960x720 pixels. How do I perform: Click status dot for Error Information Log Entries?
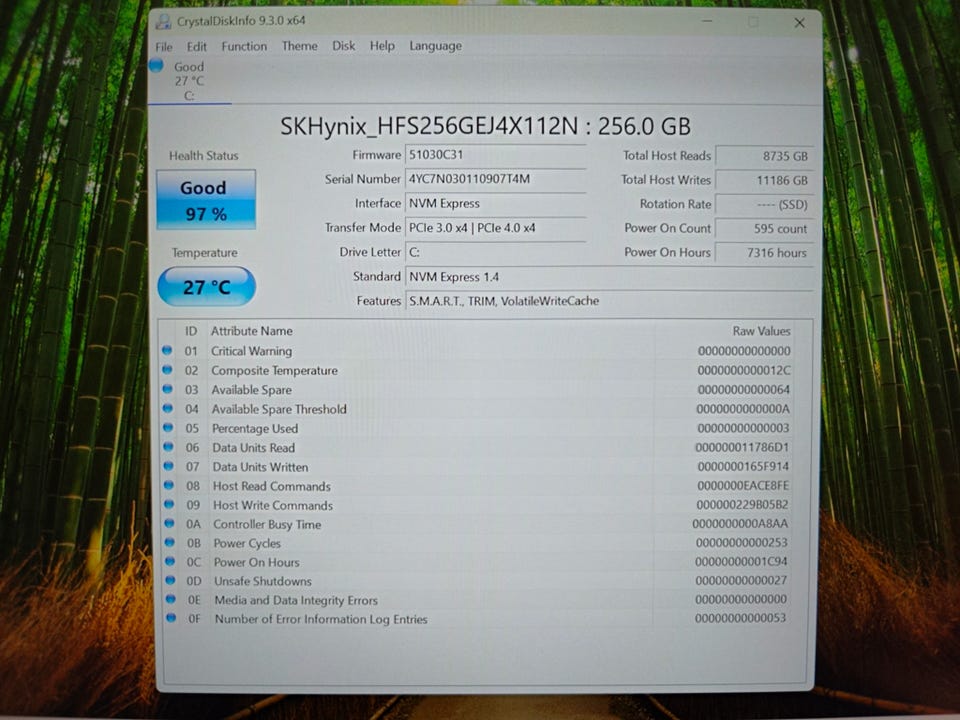(x=171, y=618)
